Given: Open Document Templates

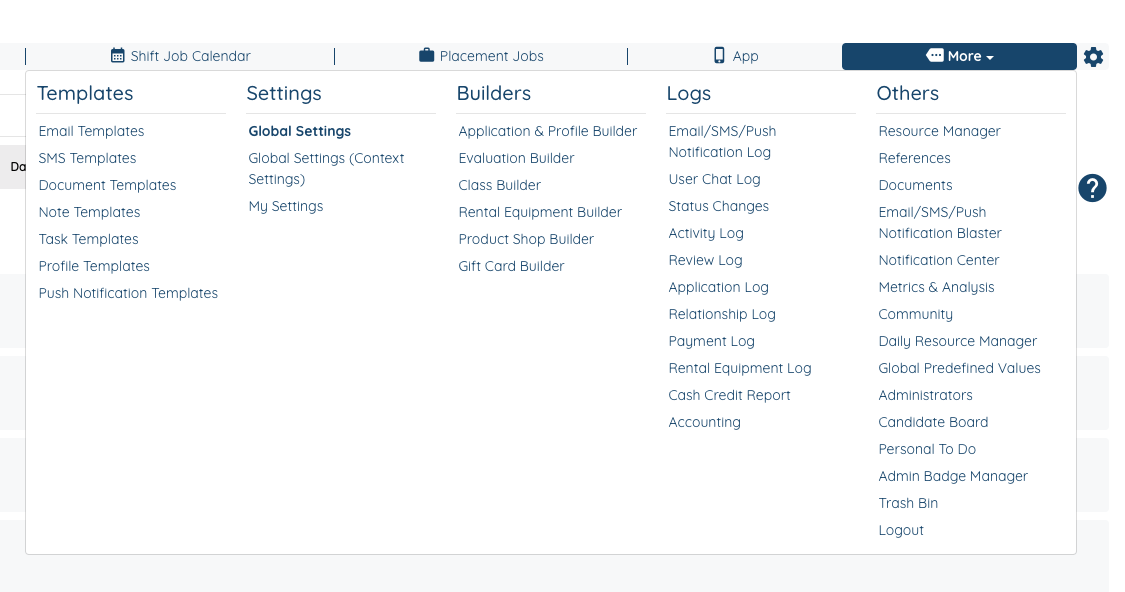Looking at the screenshot, I should point(108,185).
